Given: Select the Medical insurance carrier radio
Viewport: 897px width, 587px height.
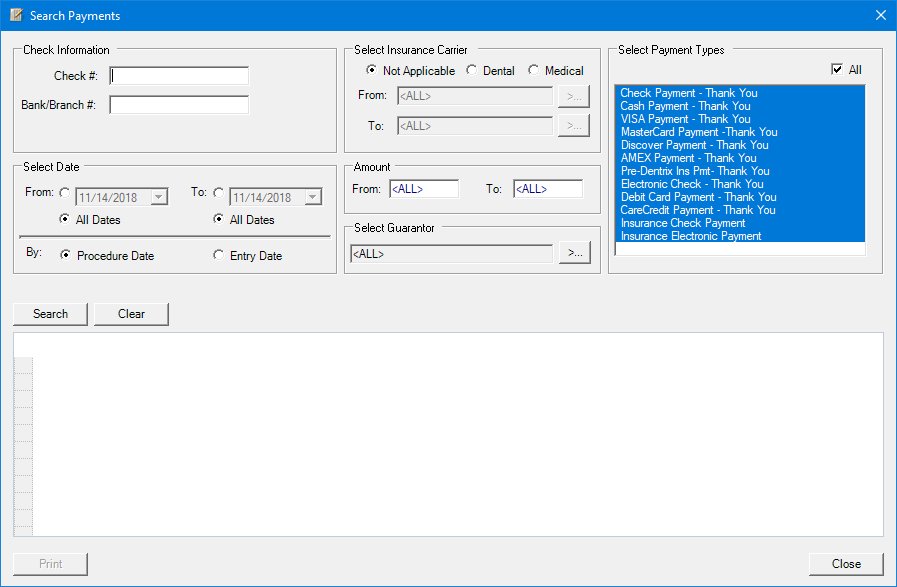Looking at the screenshot, I should (x=534, y=71).
